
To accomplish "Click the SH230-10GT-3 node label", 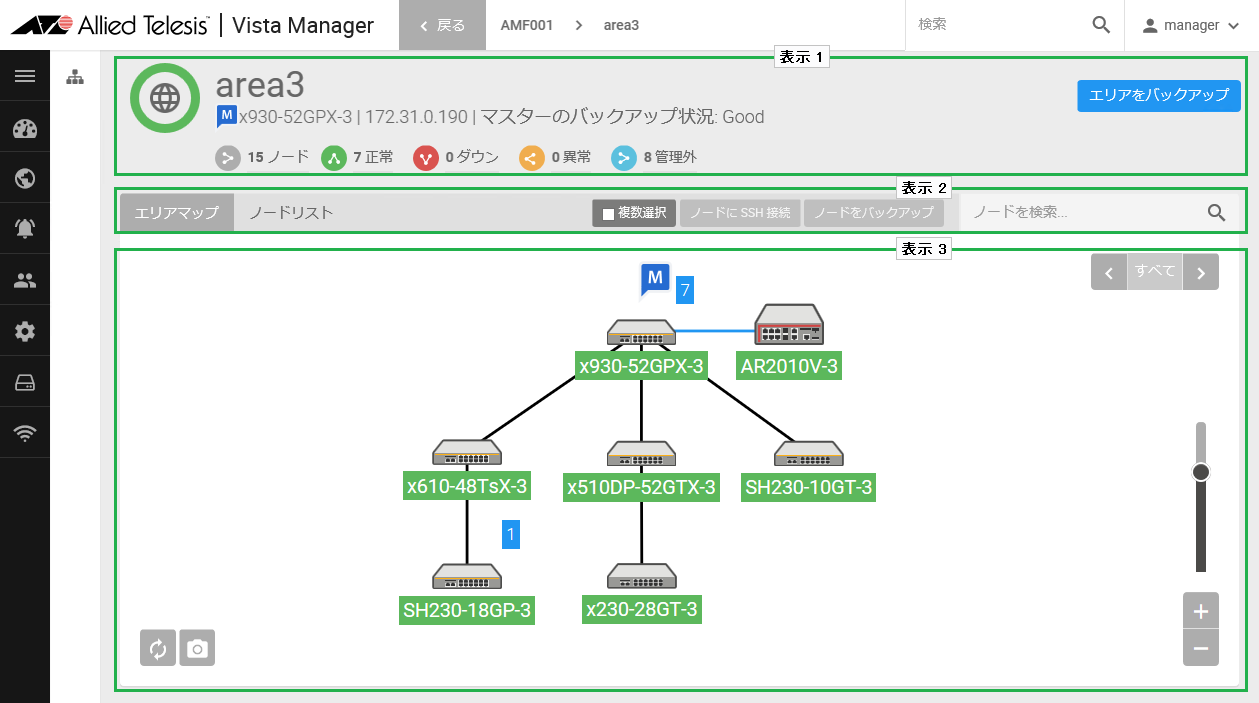I will (x=809, y=487).
